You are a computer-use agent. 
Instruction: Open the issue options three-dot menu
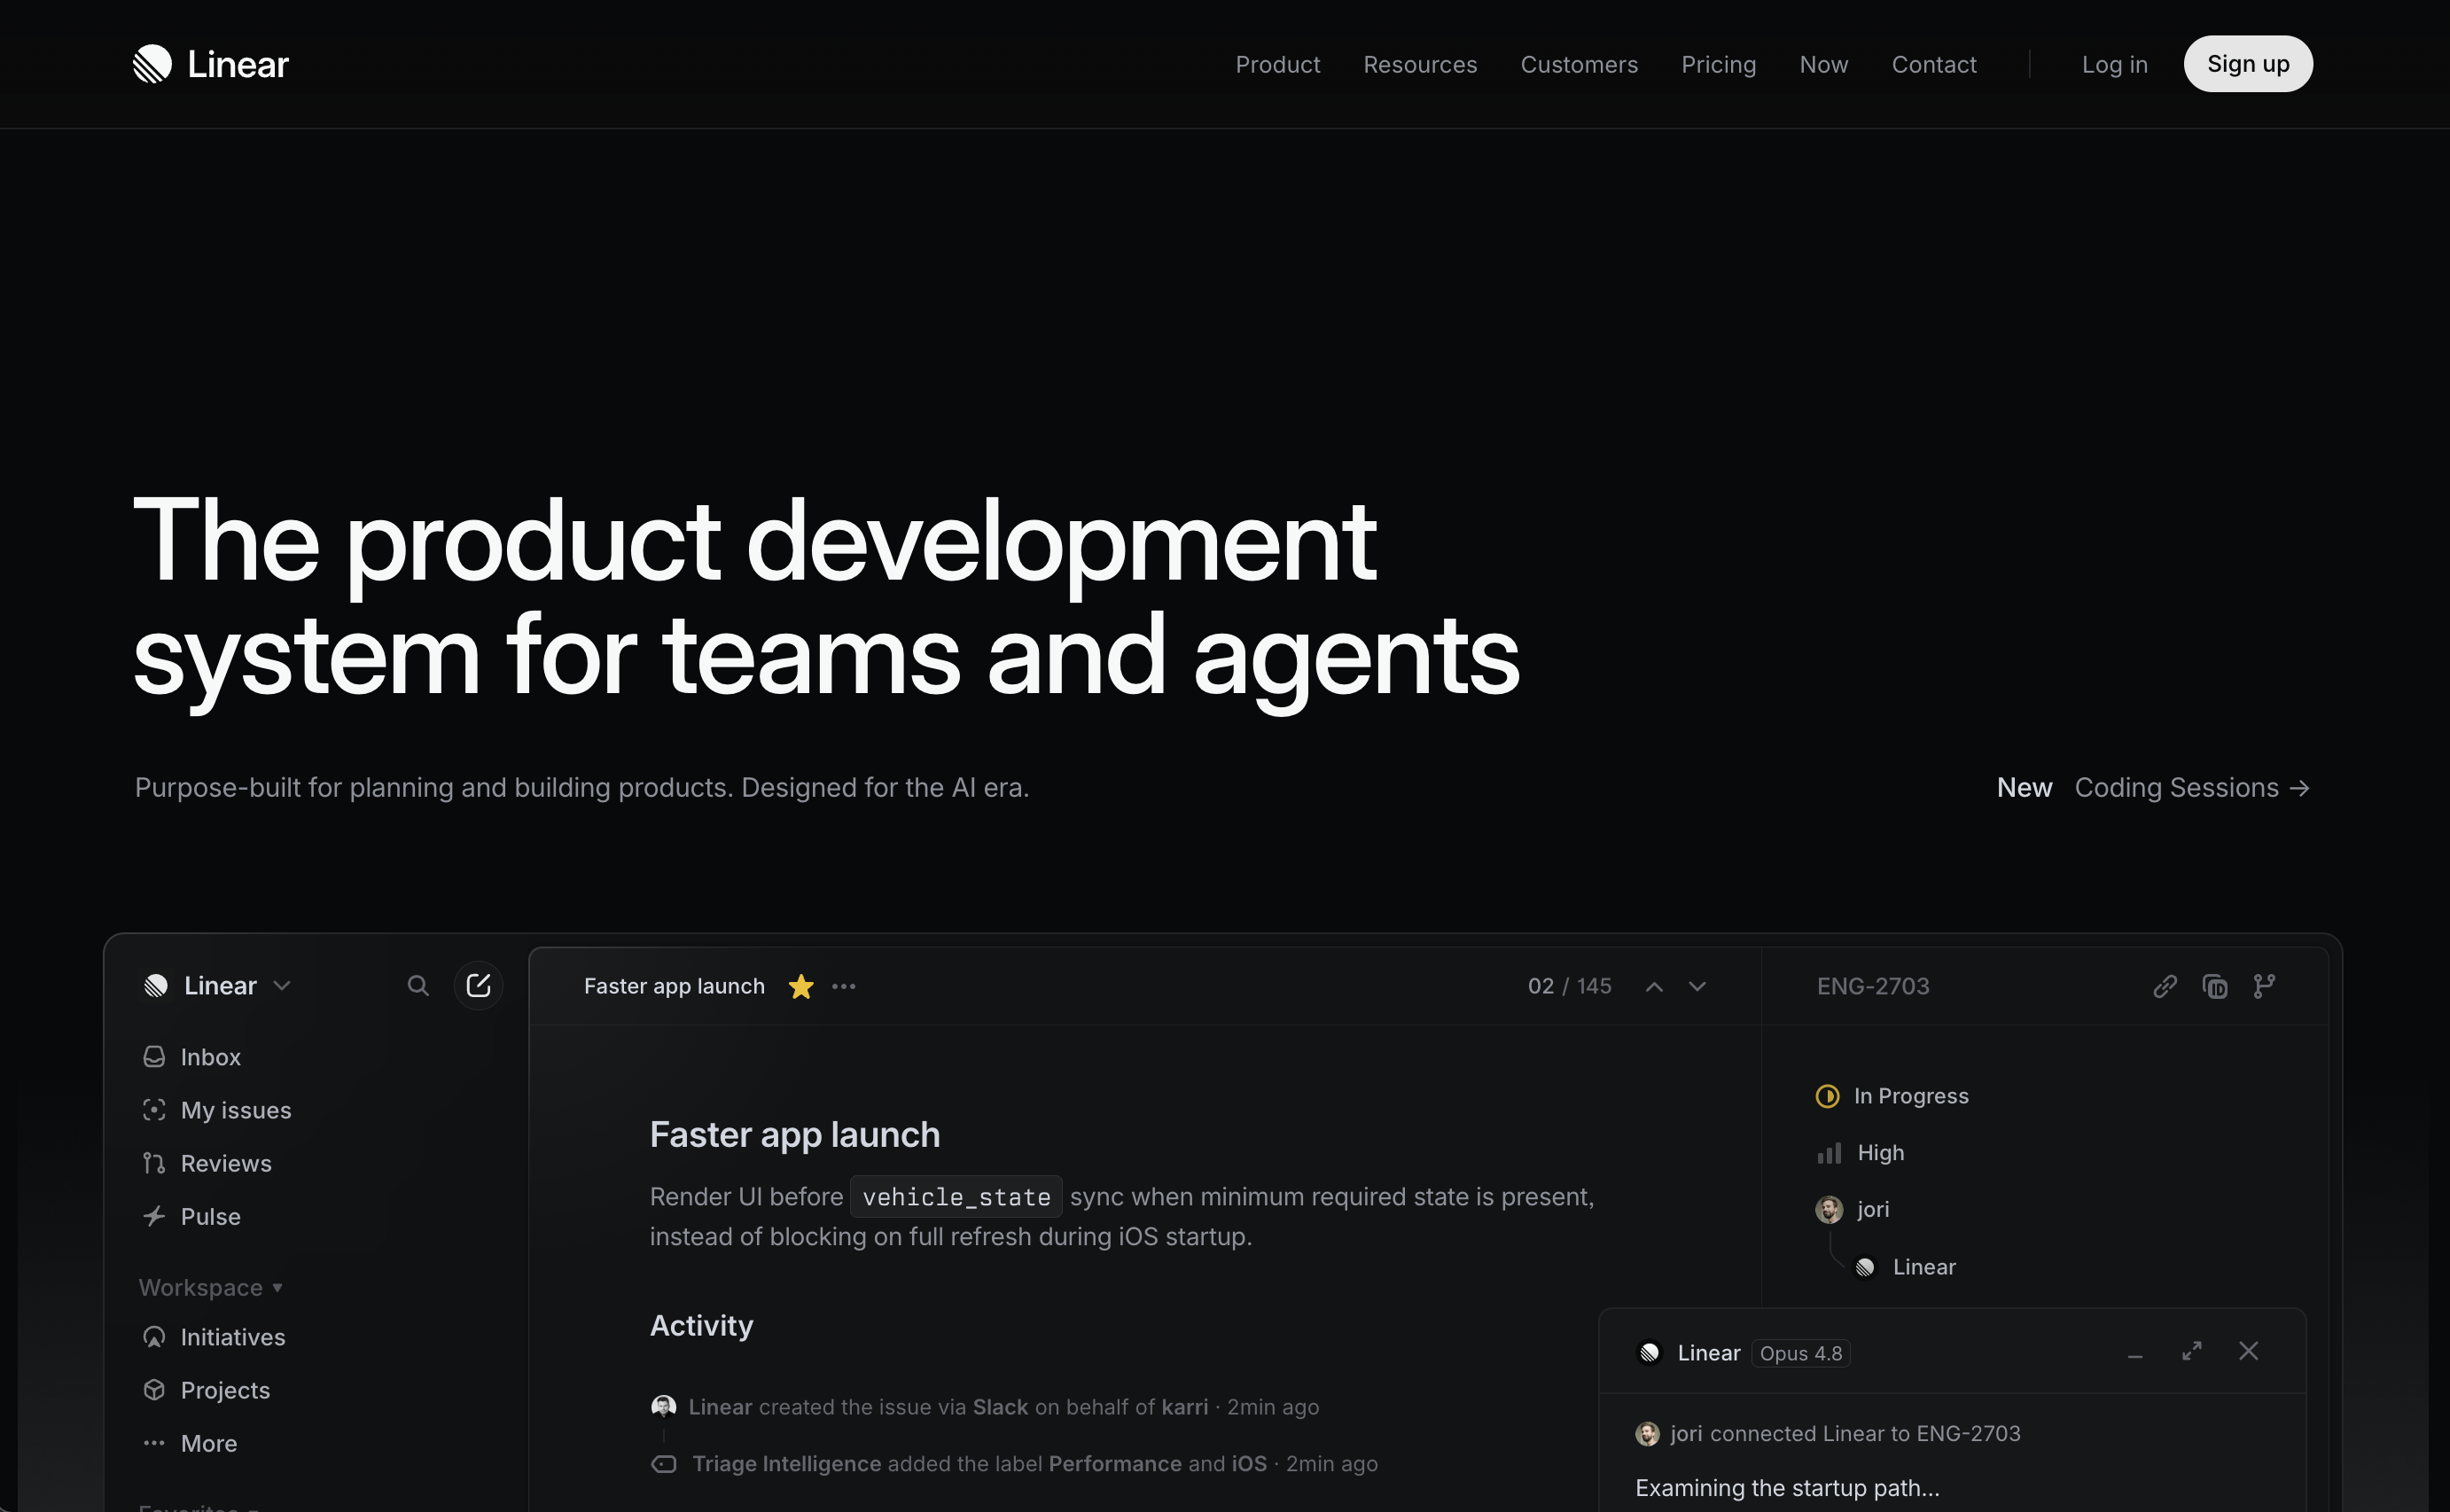coord(844,986)
